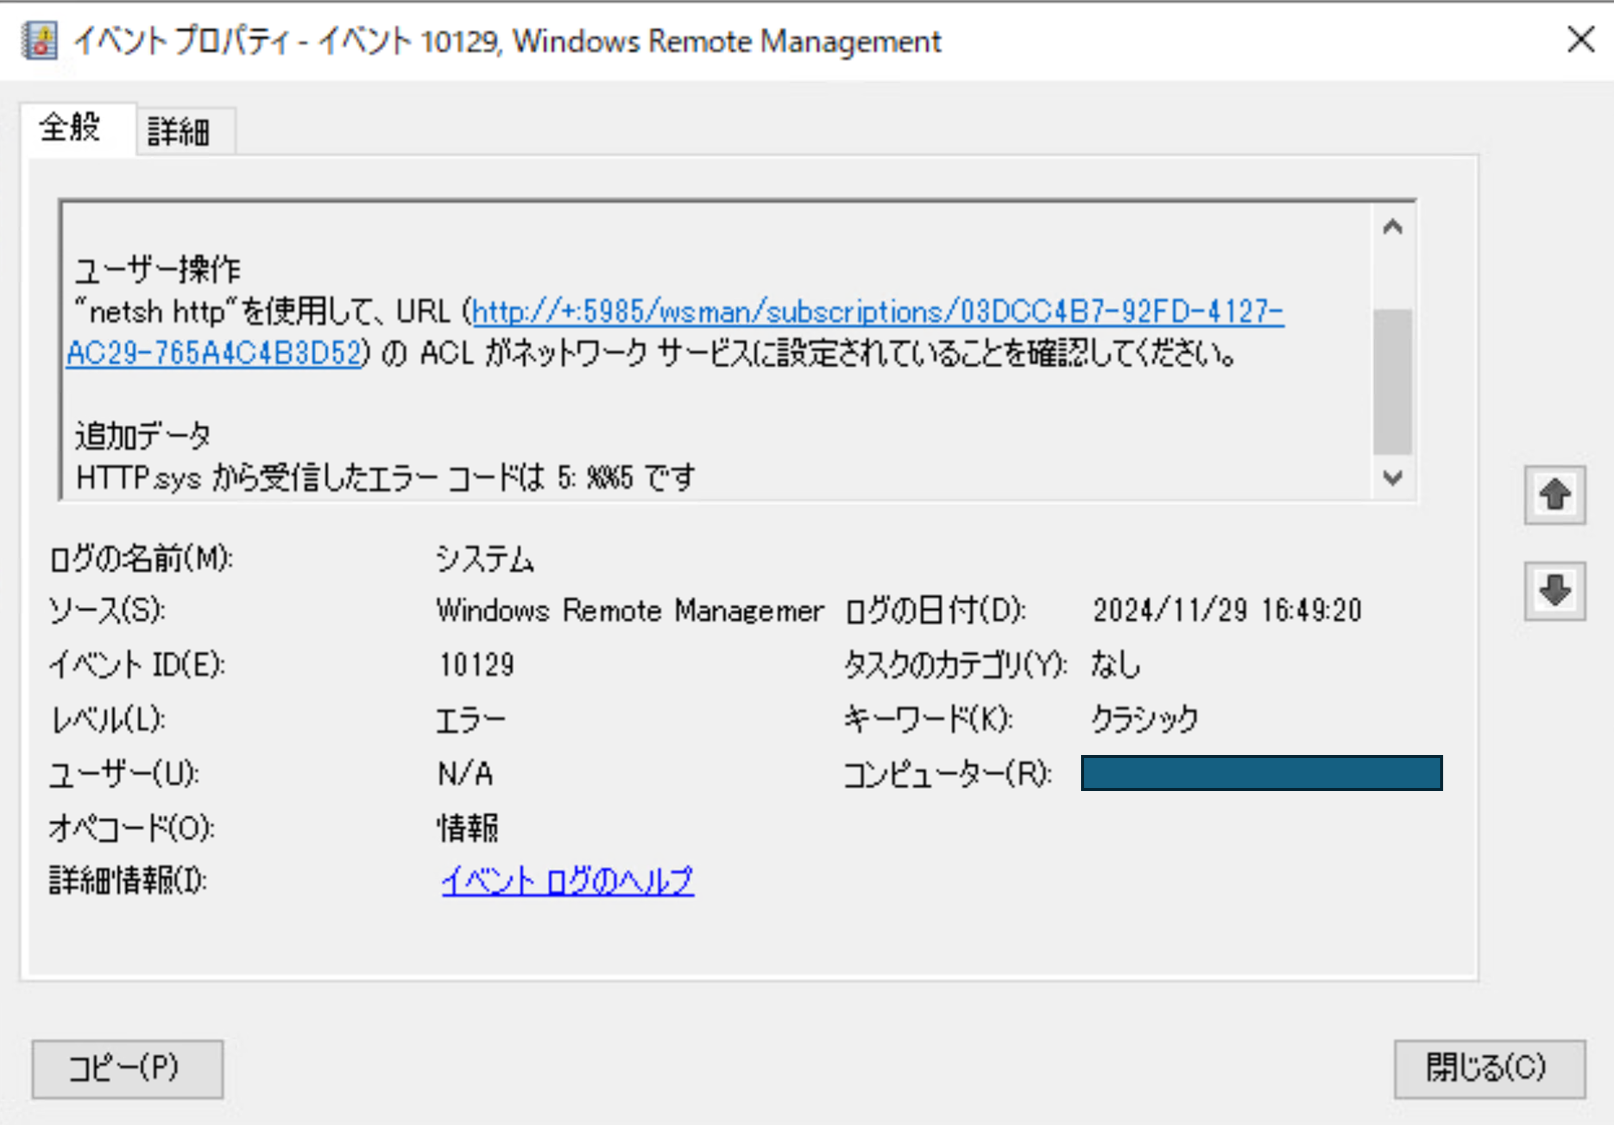Click the next event down-arrow button
This screenshot has height=1125, width=1614.
click(x=1554, y=591)
